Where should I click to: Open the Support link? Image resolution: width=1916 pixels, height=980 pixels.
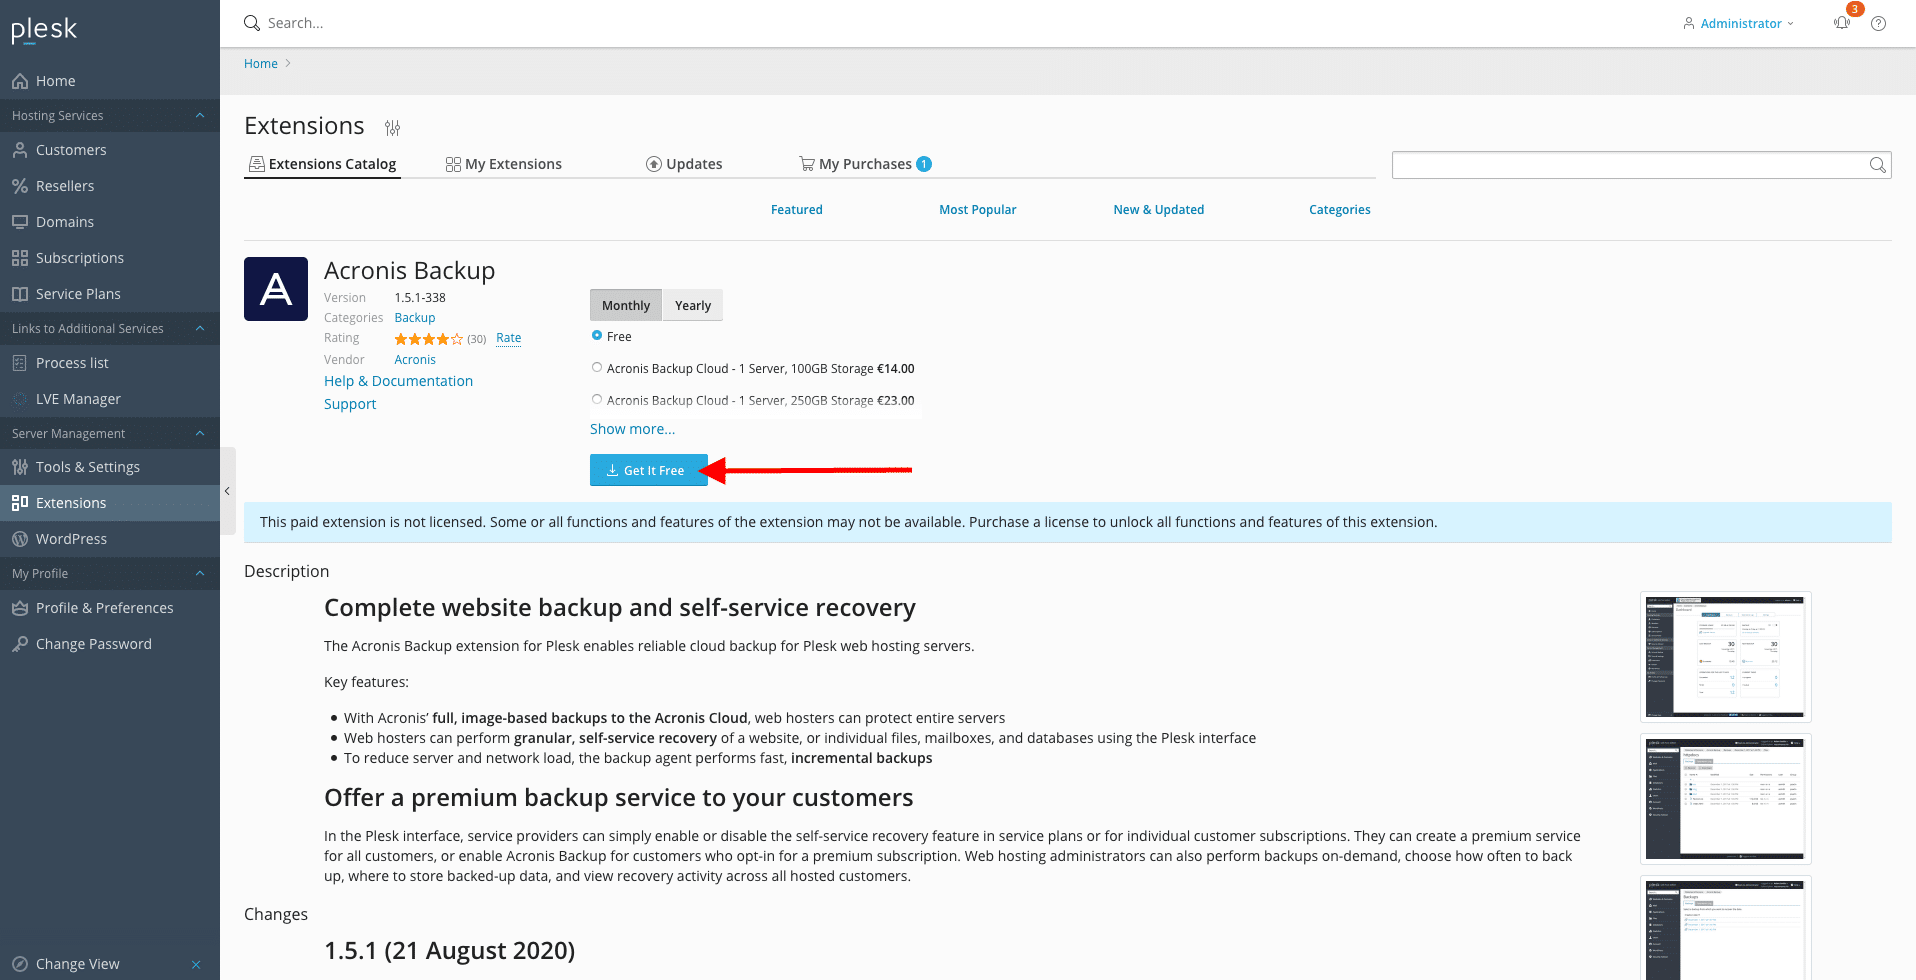(350, 404)
